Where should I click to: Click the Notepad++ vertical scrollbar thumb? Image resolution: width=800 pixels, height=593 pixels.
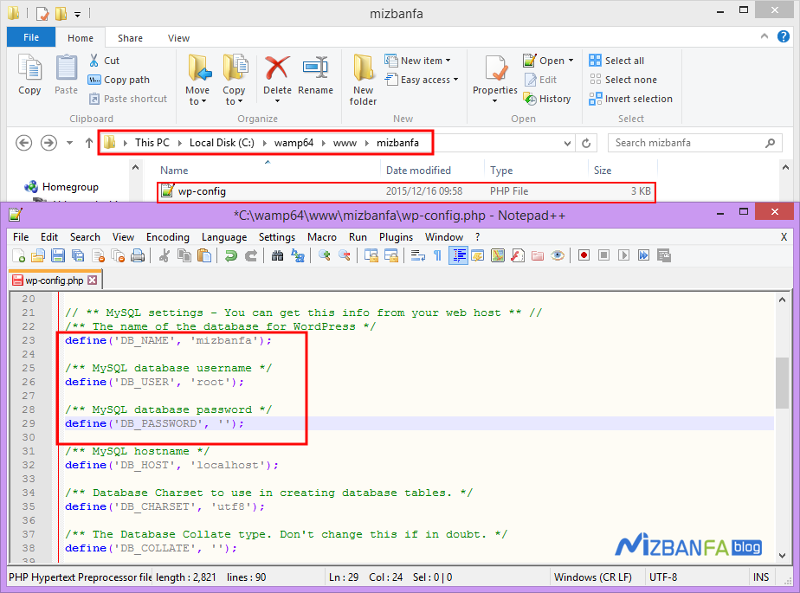pos(782,383)
